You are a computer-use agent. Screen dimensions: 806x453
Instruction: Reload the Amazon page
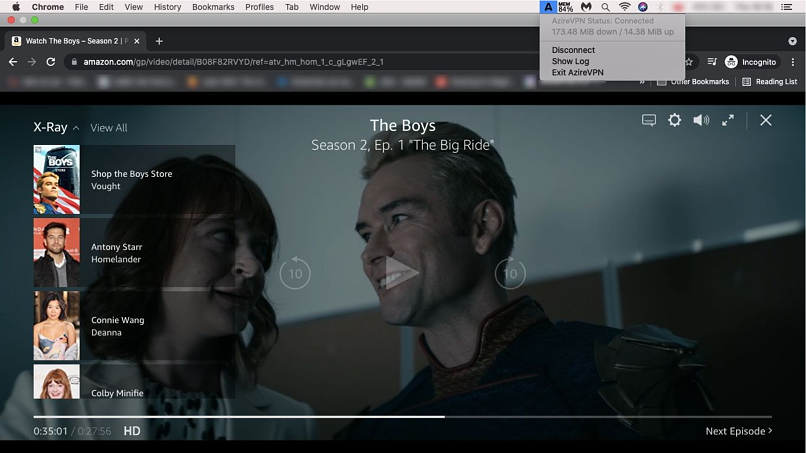[x=50, y=62]
